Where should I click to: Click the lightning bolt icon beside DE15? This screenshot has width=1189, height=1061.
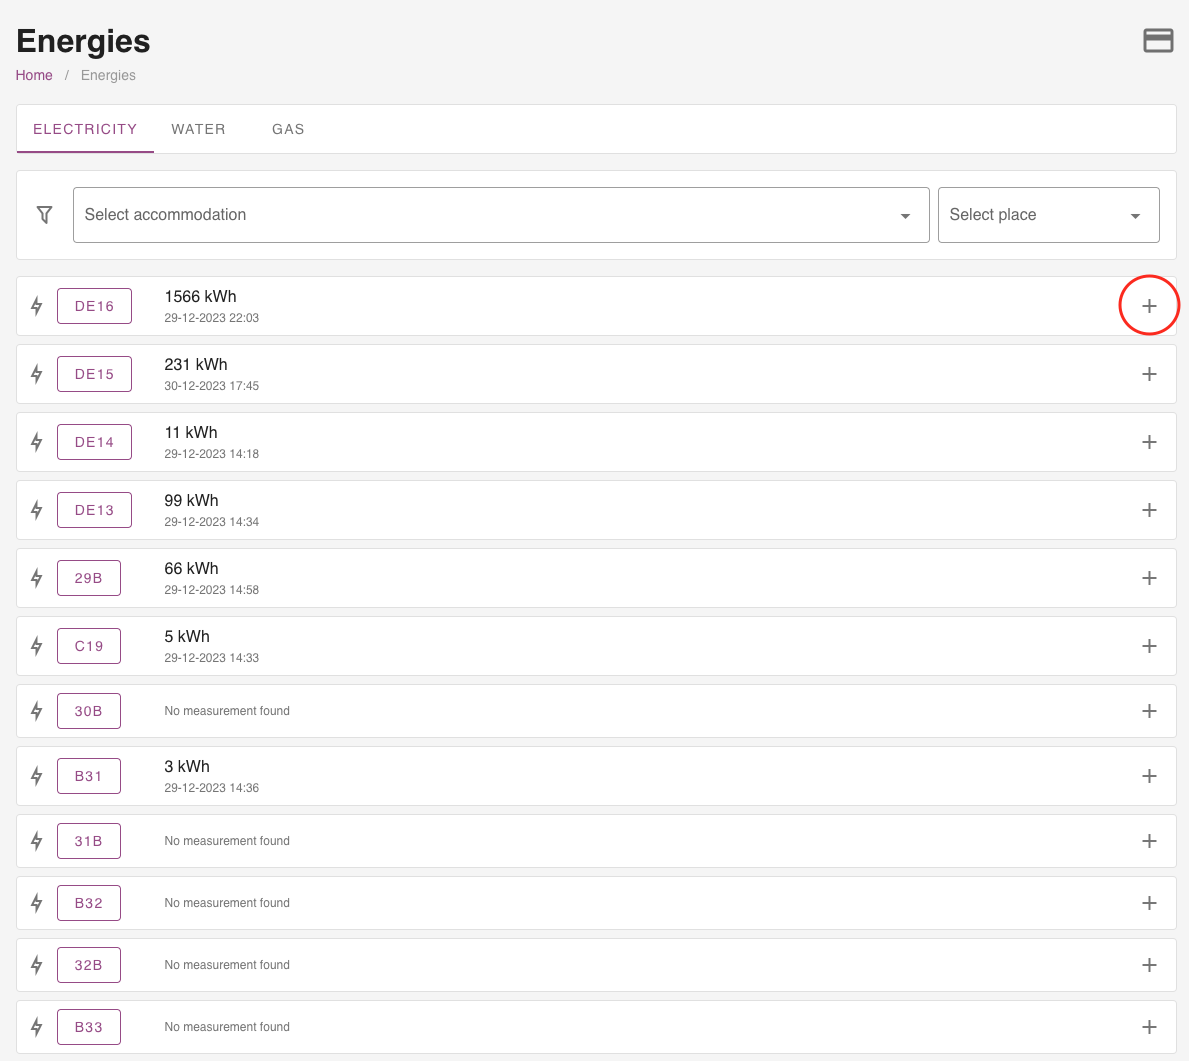point(36,374)
